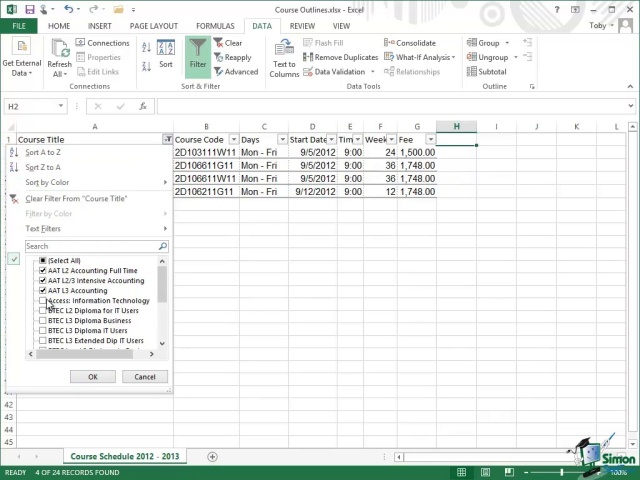Clear the filter via the ribbon Clear button
Viewport: 640px width, 480px height.
[x=228, y=43]
